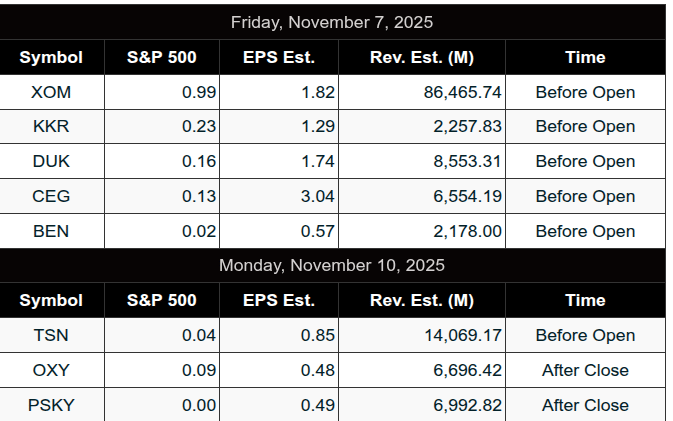Screen dimensions: 673x421
Task: Click the BEN ticker symbol
Action: 51,232
